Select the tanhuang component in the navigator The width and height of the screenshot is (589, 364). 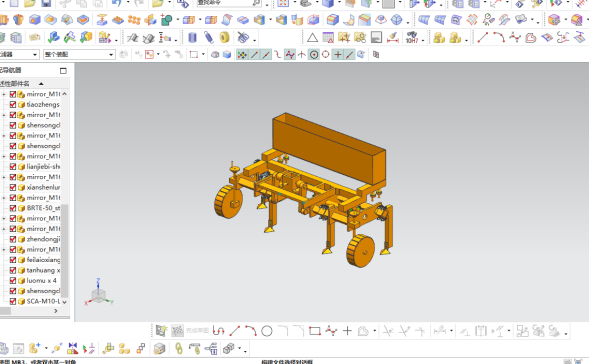(43, 270)
